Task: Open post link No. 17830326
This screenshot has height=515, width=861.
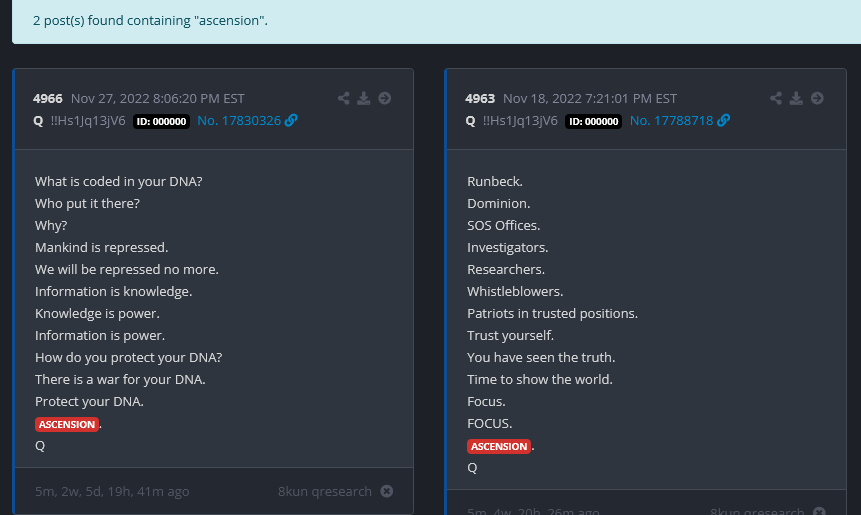Action: click(x=239, y=121)
